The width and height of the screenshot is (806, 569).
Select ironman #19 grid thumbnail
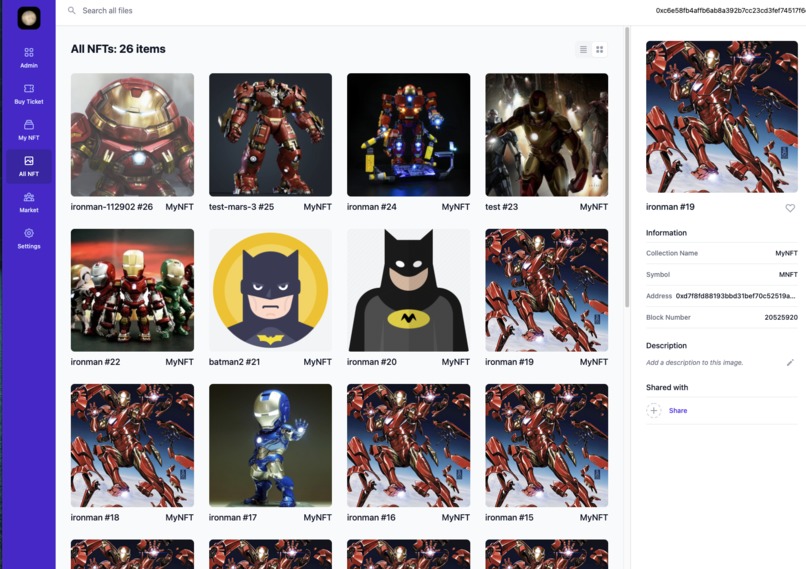[x=546, y=290]
